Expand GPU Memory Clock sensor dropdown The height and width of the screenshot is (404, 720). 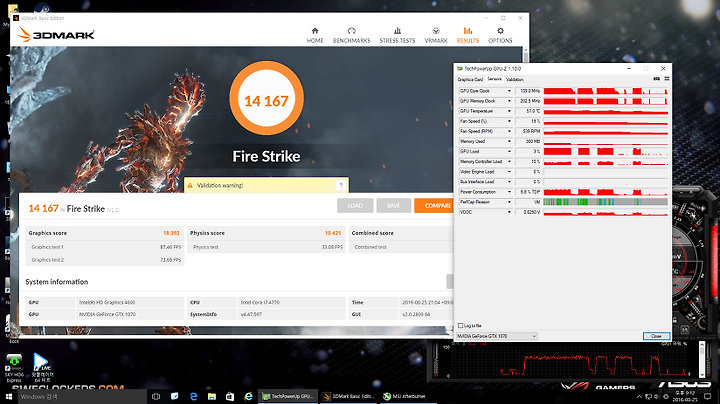[509, 101]
